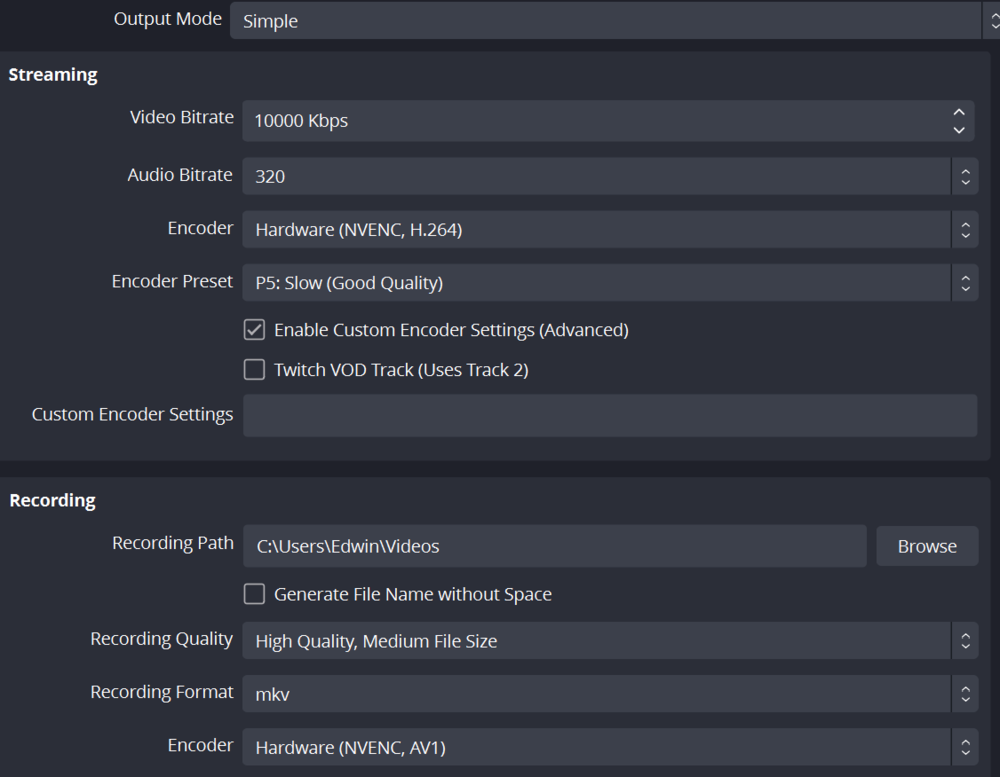Click the Recording Quality arrows icon
The height and width of the screenshot is (777, 1000).
[965, 641]
